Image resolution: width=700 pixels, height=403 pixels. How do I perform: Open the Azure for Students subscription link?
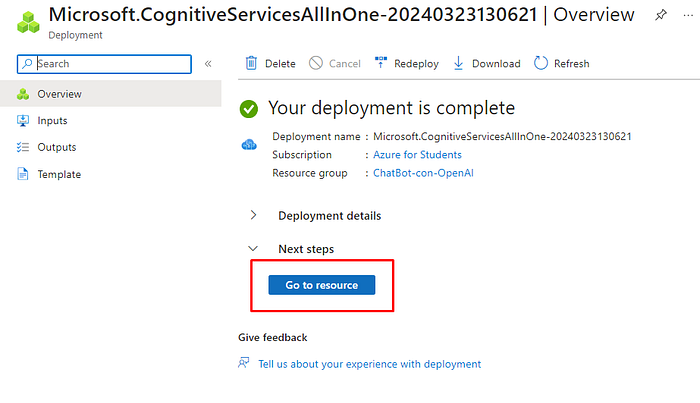pos(417,154)
